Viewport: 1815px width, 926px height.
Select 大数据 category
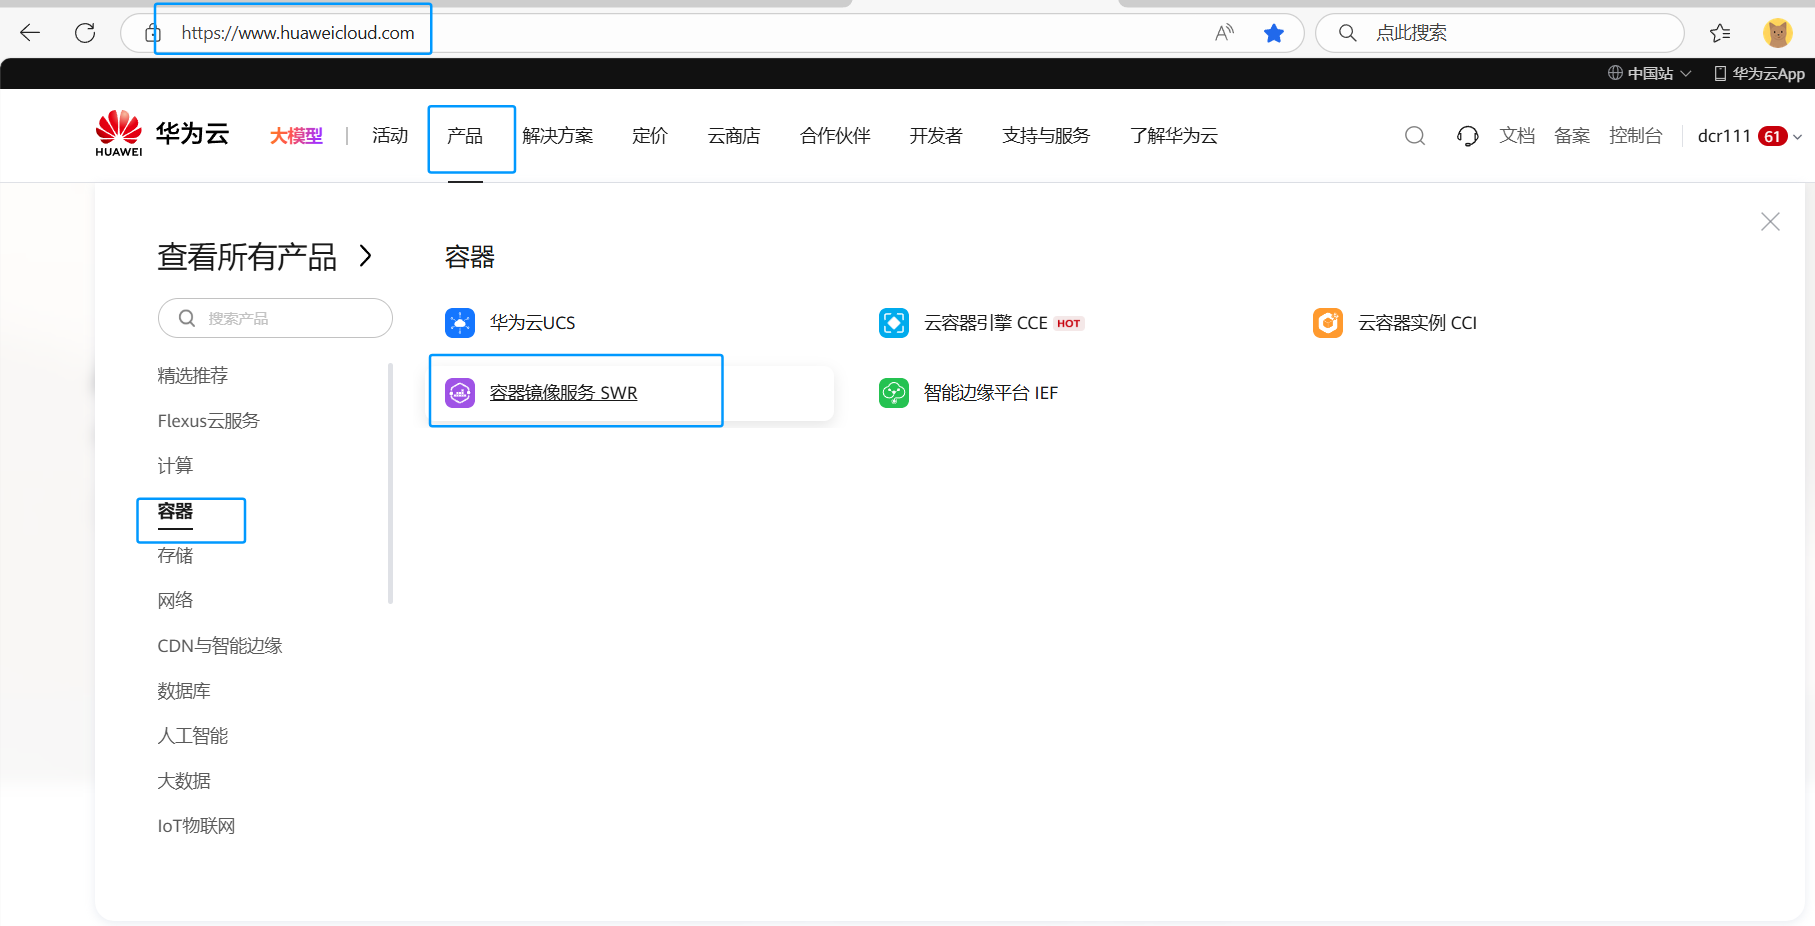[x=184, y=781]
